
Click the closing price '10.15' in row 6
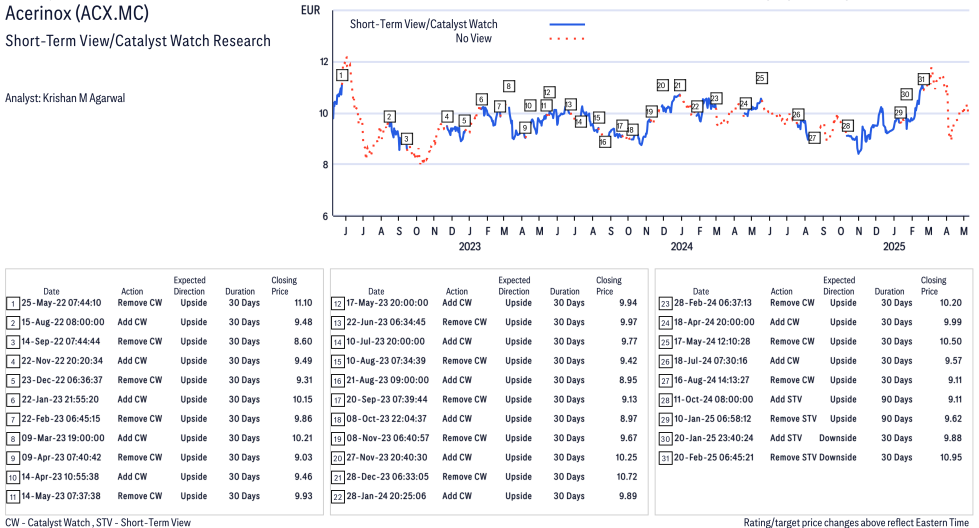(302, 399)
